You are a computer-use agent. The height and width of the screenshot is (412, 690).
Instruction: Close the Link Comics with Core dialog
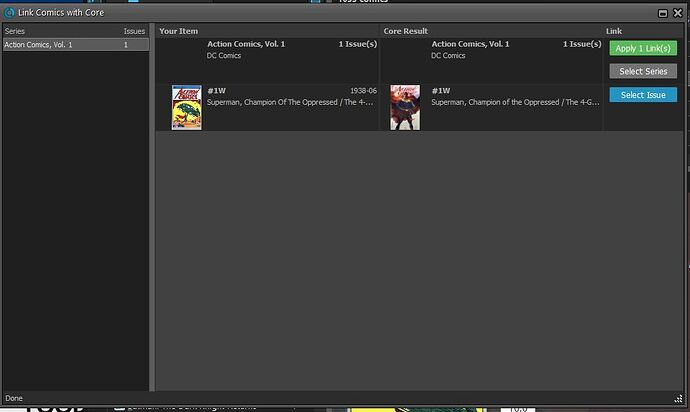tap(676, 12)
